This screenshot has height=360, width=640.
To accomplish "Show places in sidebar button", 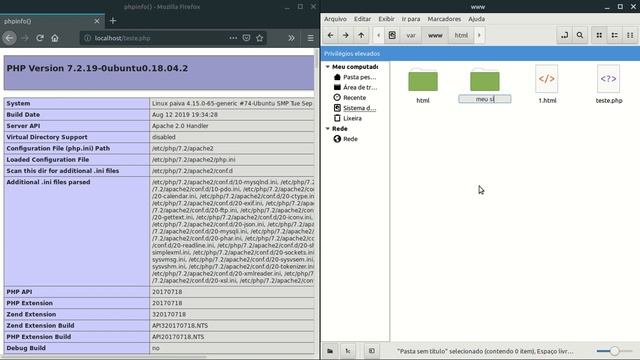I will 330,351.
